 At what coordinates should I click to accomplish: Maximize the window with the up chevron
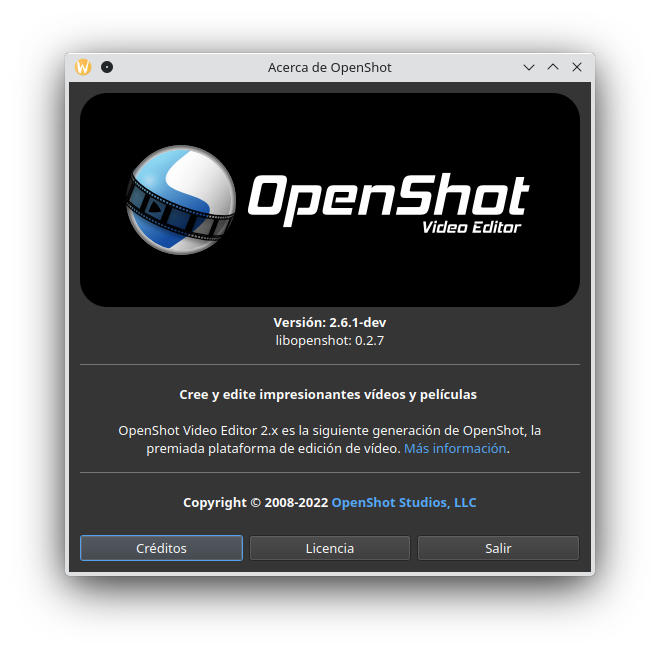553,67
